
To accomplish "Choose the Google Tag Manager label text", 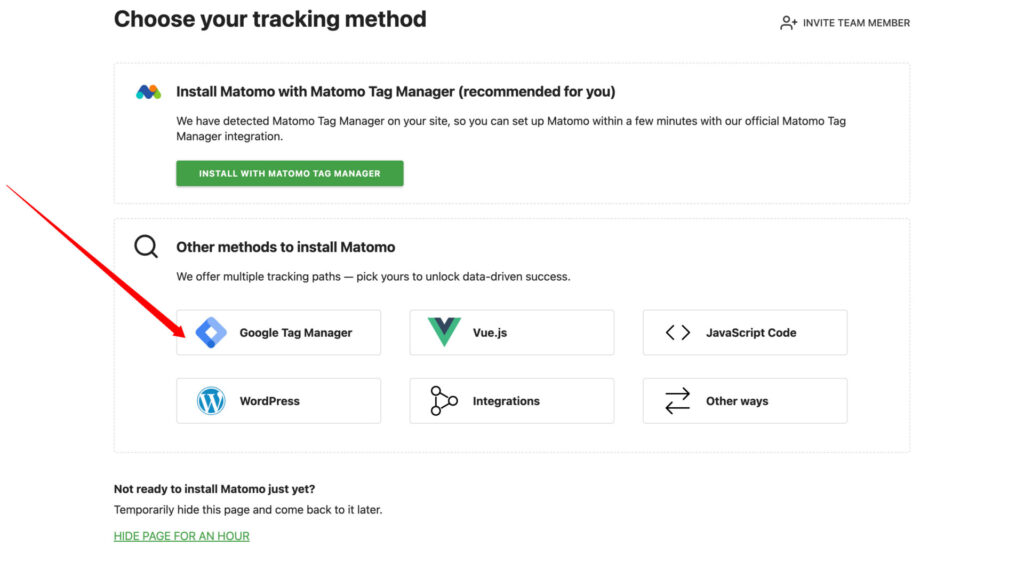I will [x=296, y=333].
